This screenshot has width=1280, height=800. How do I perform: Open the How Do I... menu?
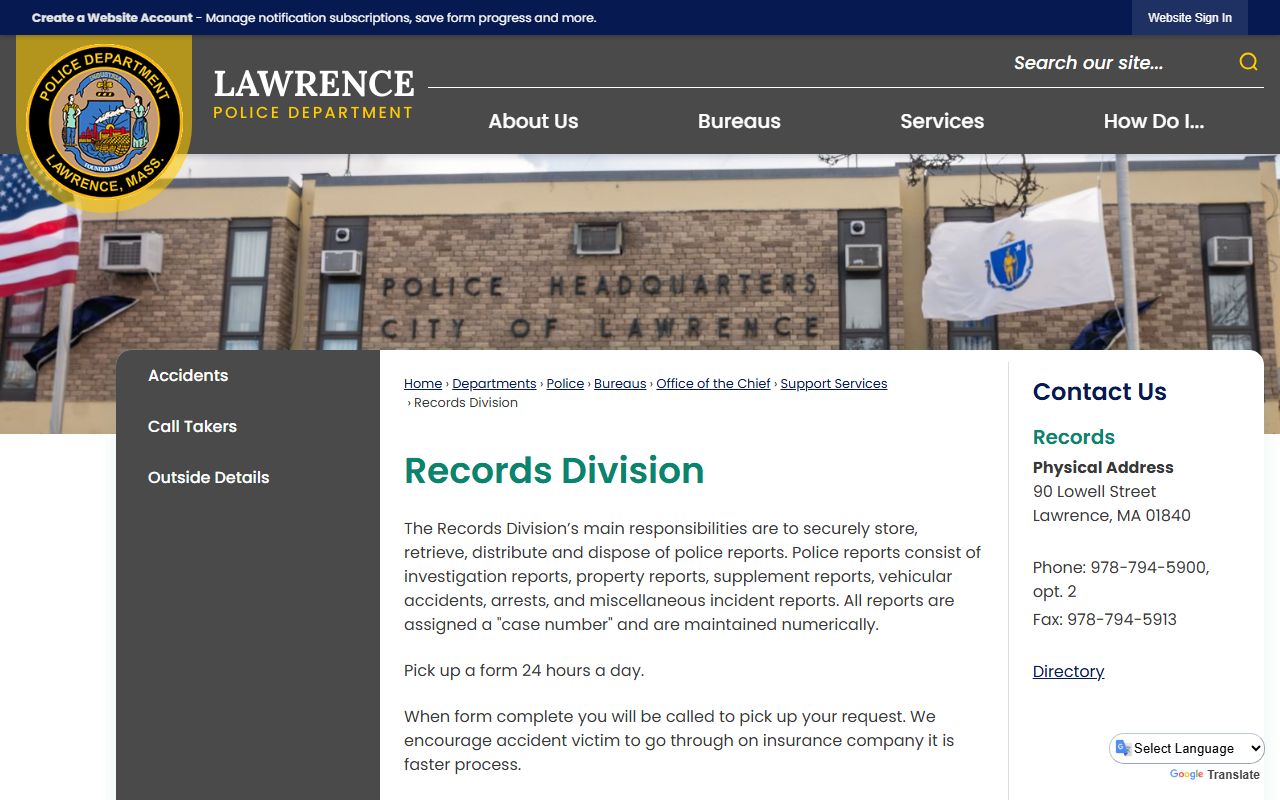pos(1153,121)
